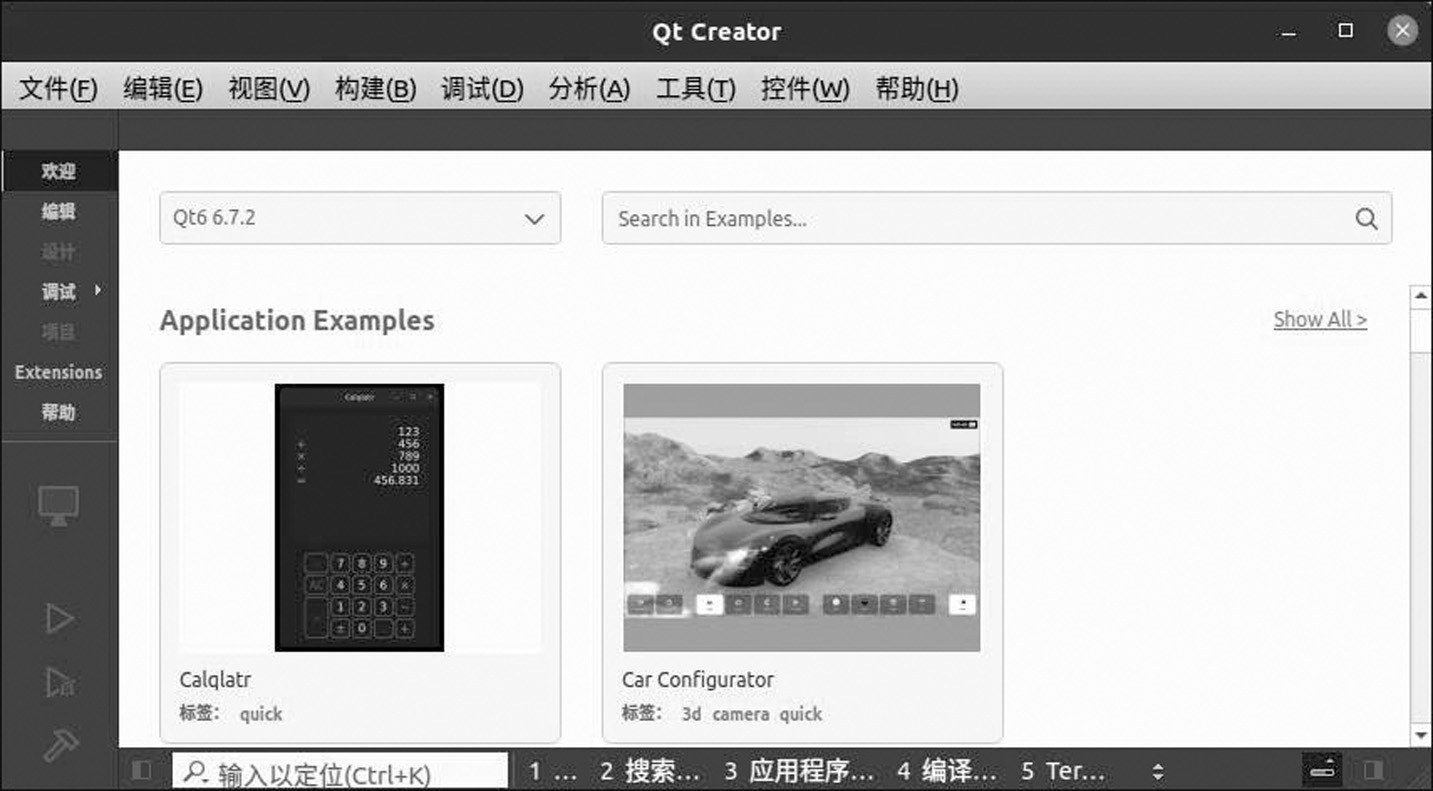Open the 2 搜索... output pane
The image size is (1433, 791).
point(650,771)
